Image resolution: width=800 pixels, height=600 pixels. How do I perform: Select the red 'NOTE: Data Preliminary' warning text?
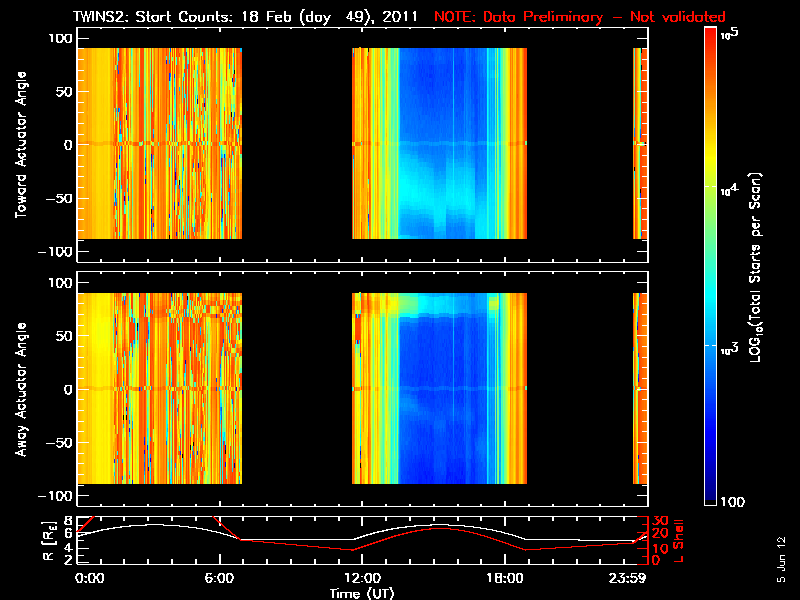(518, 17)
